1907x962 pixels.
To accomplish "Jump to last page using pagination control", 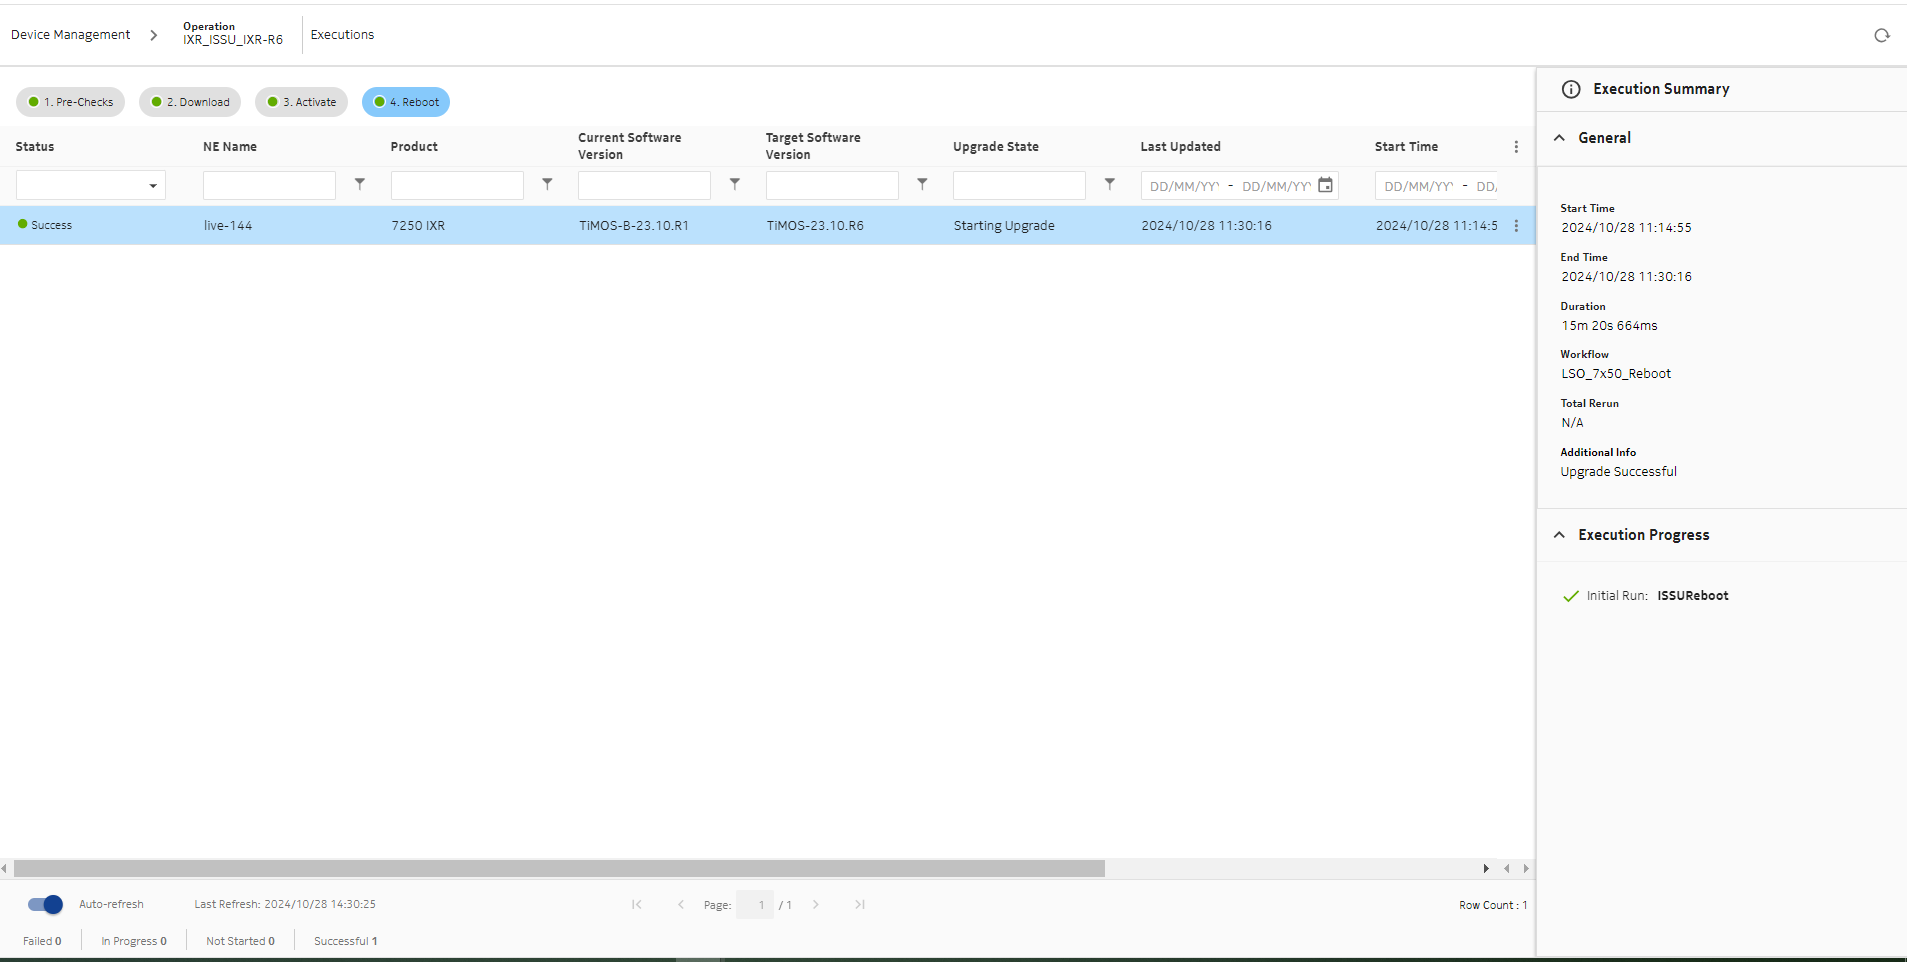I will (860, 904).
